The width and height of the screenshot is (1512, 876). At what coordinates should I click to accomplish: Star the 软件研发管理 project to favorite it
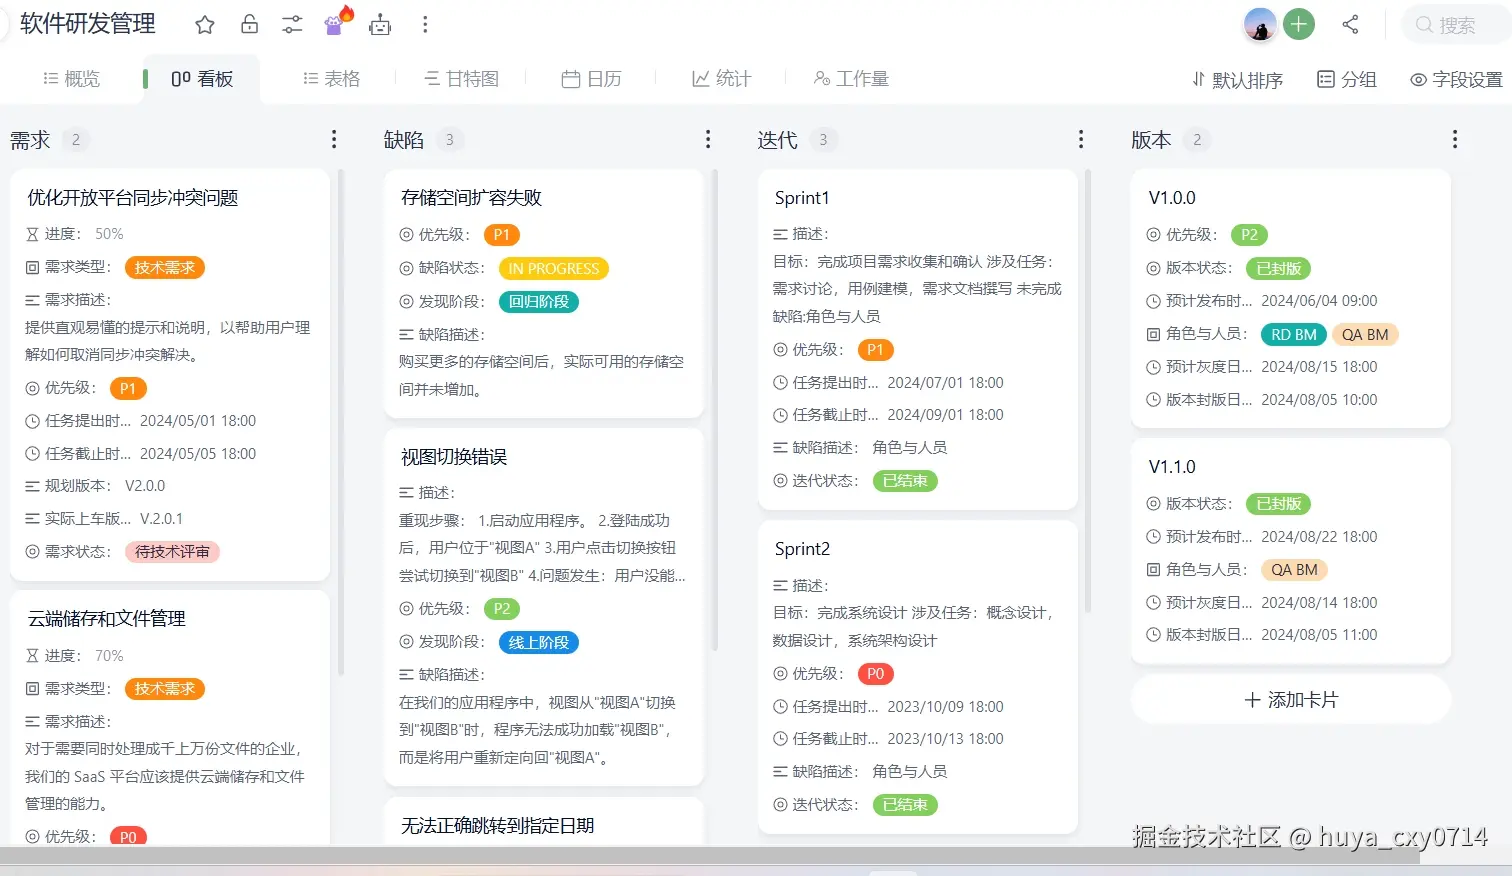pos(205,24)
